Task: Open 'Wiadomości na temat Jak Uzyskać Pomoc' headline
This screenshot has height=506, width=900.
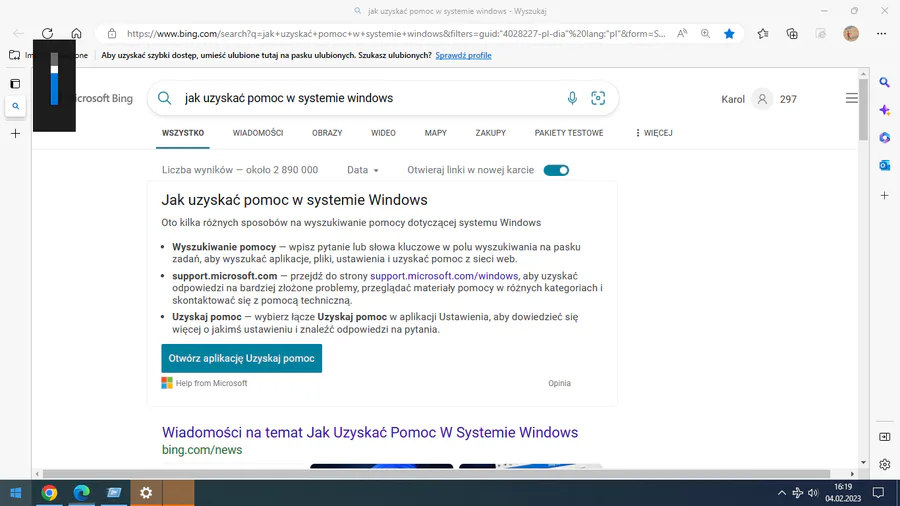Action: pos(370,432)
